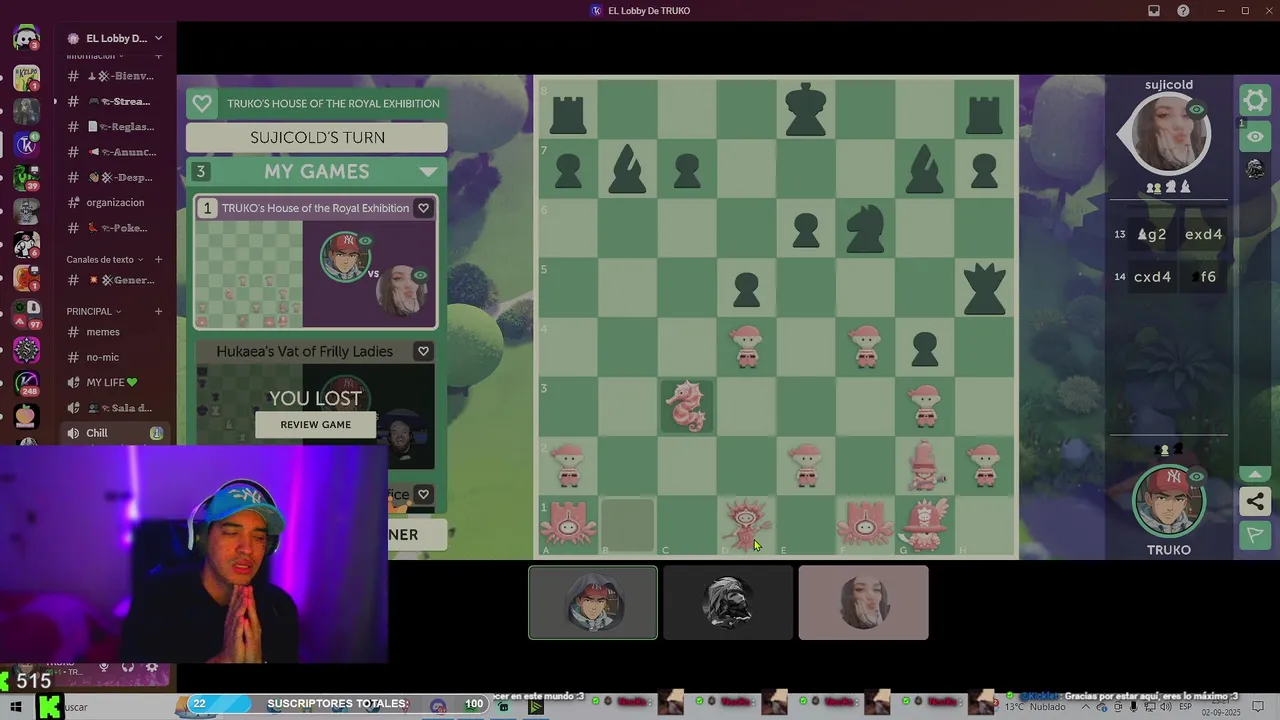Click the pink seahorse knight on c3
This screenshot has width=1280, height=720.
click(x=687, y=406)
